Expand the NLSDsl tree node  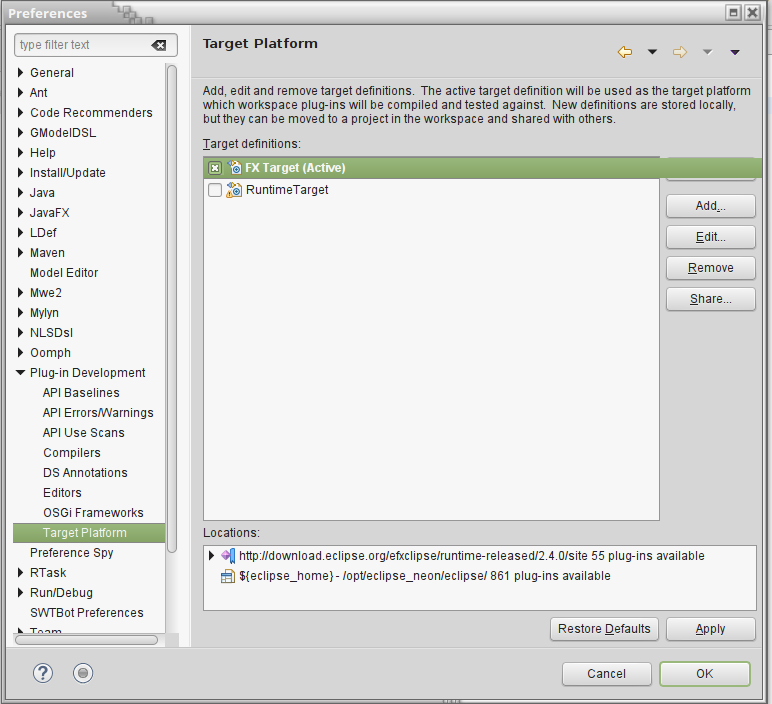(20, 333)
